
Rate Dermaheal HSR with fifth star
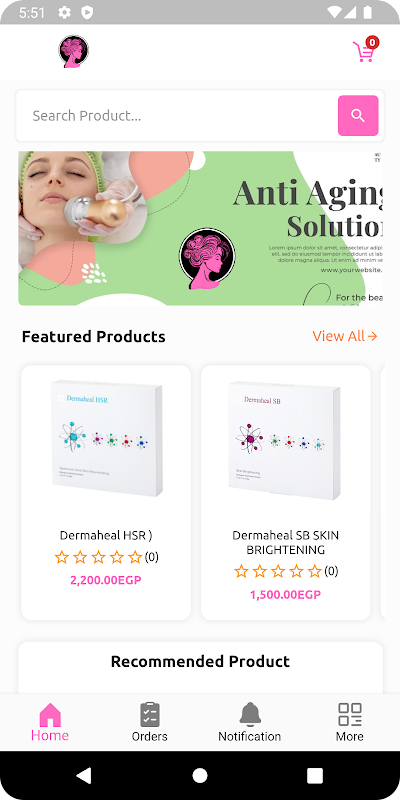(135, 557)
